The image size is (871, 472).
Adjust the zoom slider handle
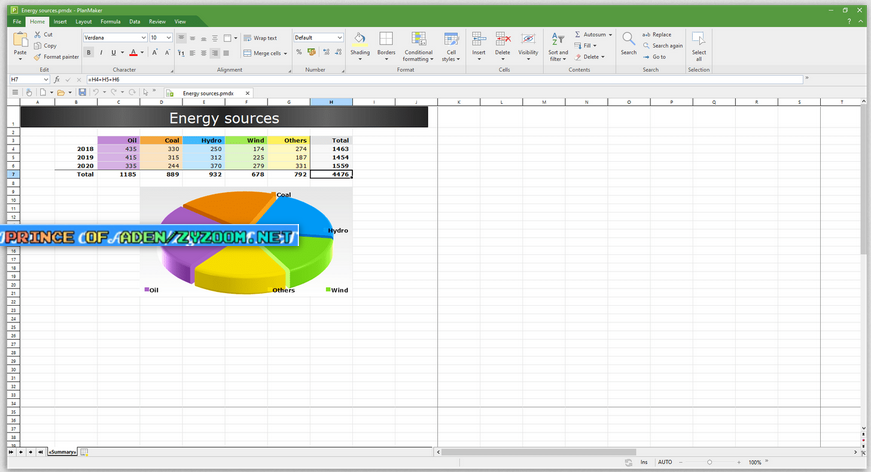coord(709,462)
